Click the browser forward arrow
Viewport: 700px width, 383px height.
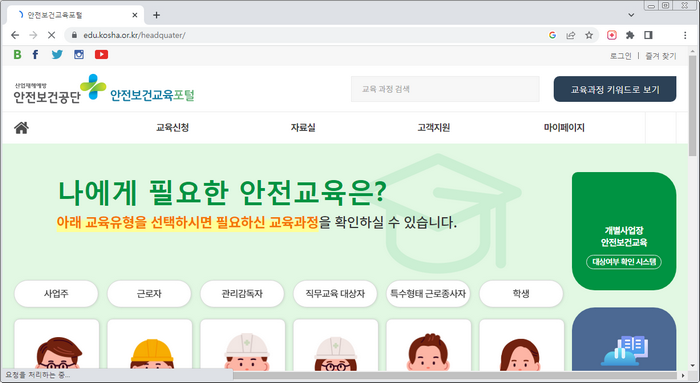(33, 35)
